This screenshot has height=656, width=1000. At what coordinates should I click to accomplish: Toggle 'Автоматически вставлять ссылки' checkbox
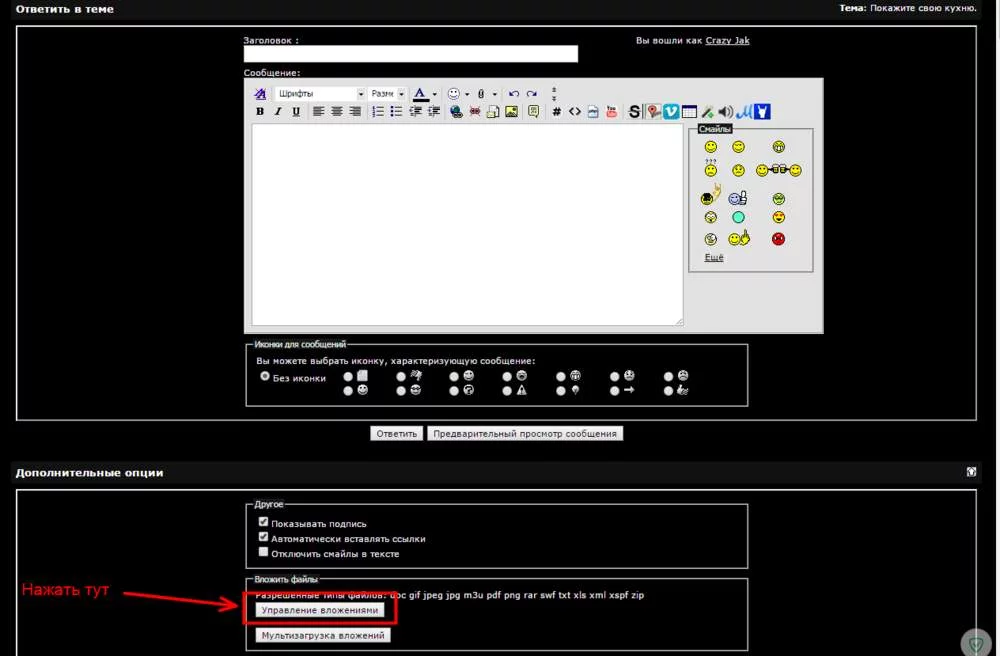[x=263, y=537]
